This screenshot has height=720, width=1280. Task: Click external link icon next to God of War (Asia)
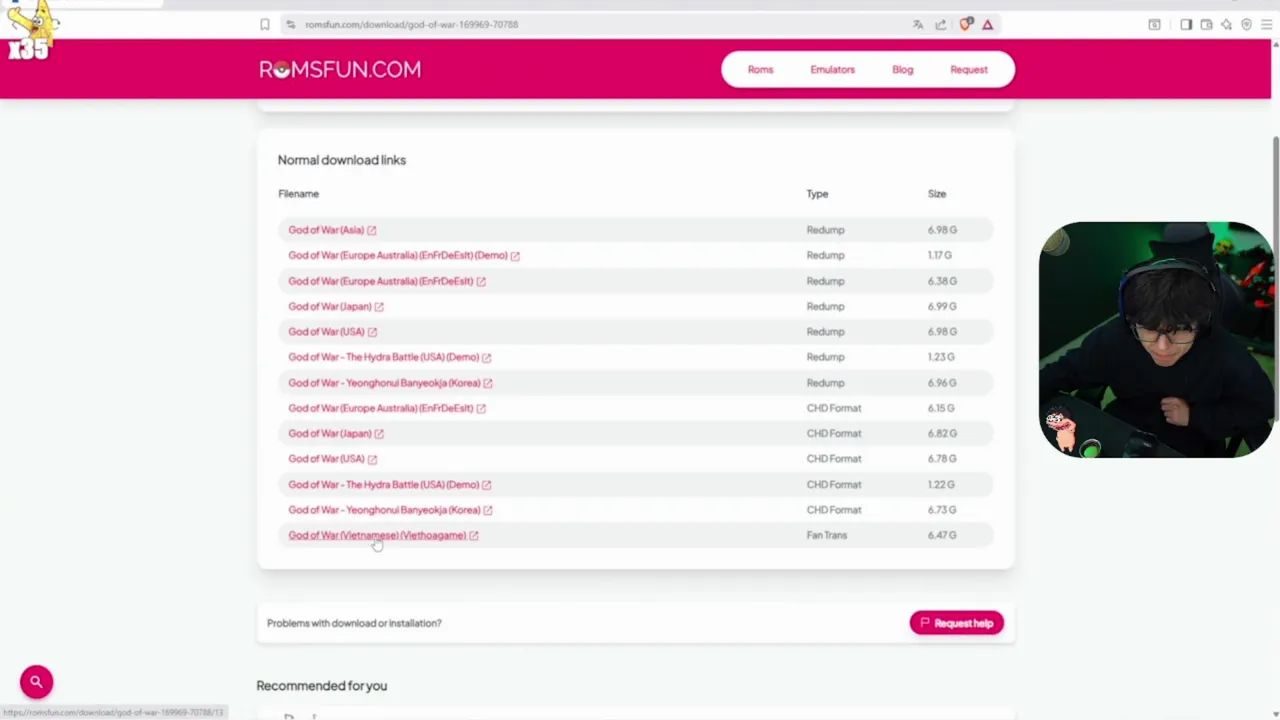coord(372,230)
